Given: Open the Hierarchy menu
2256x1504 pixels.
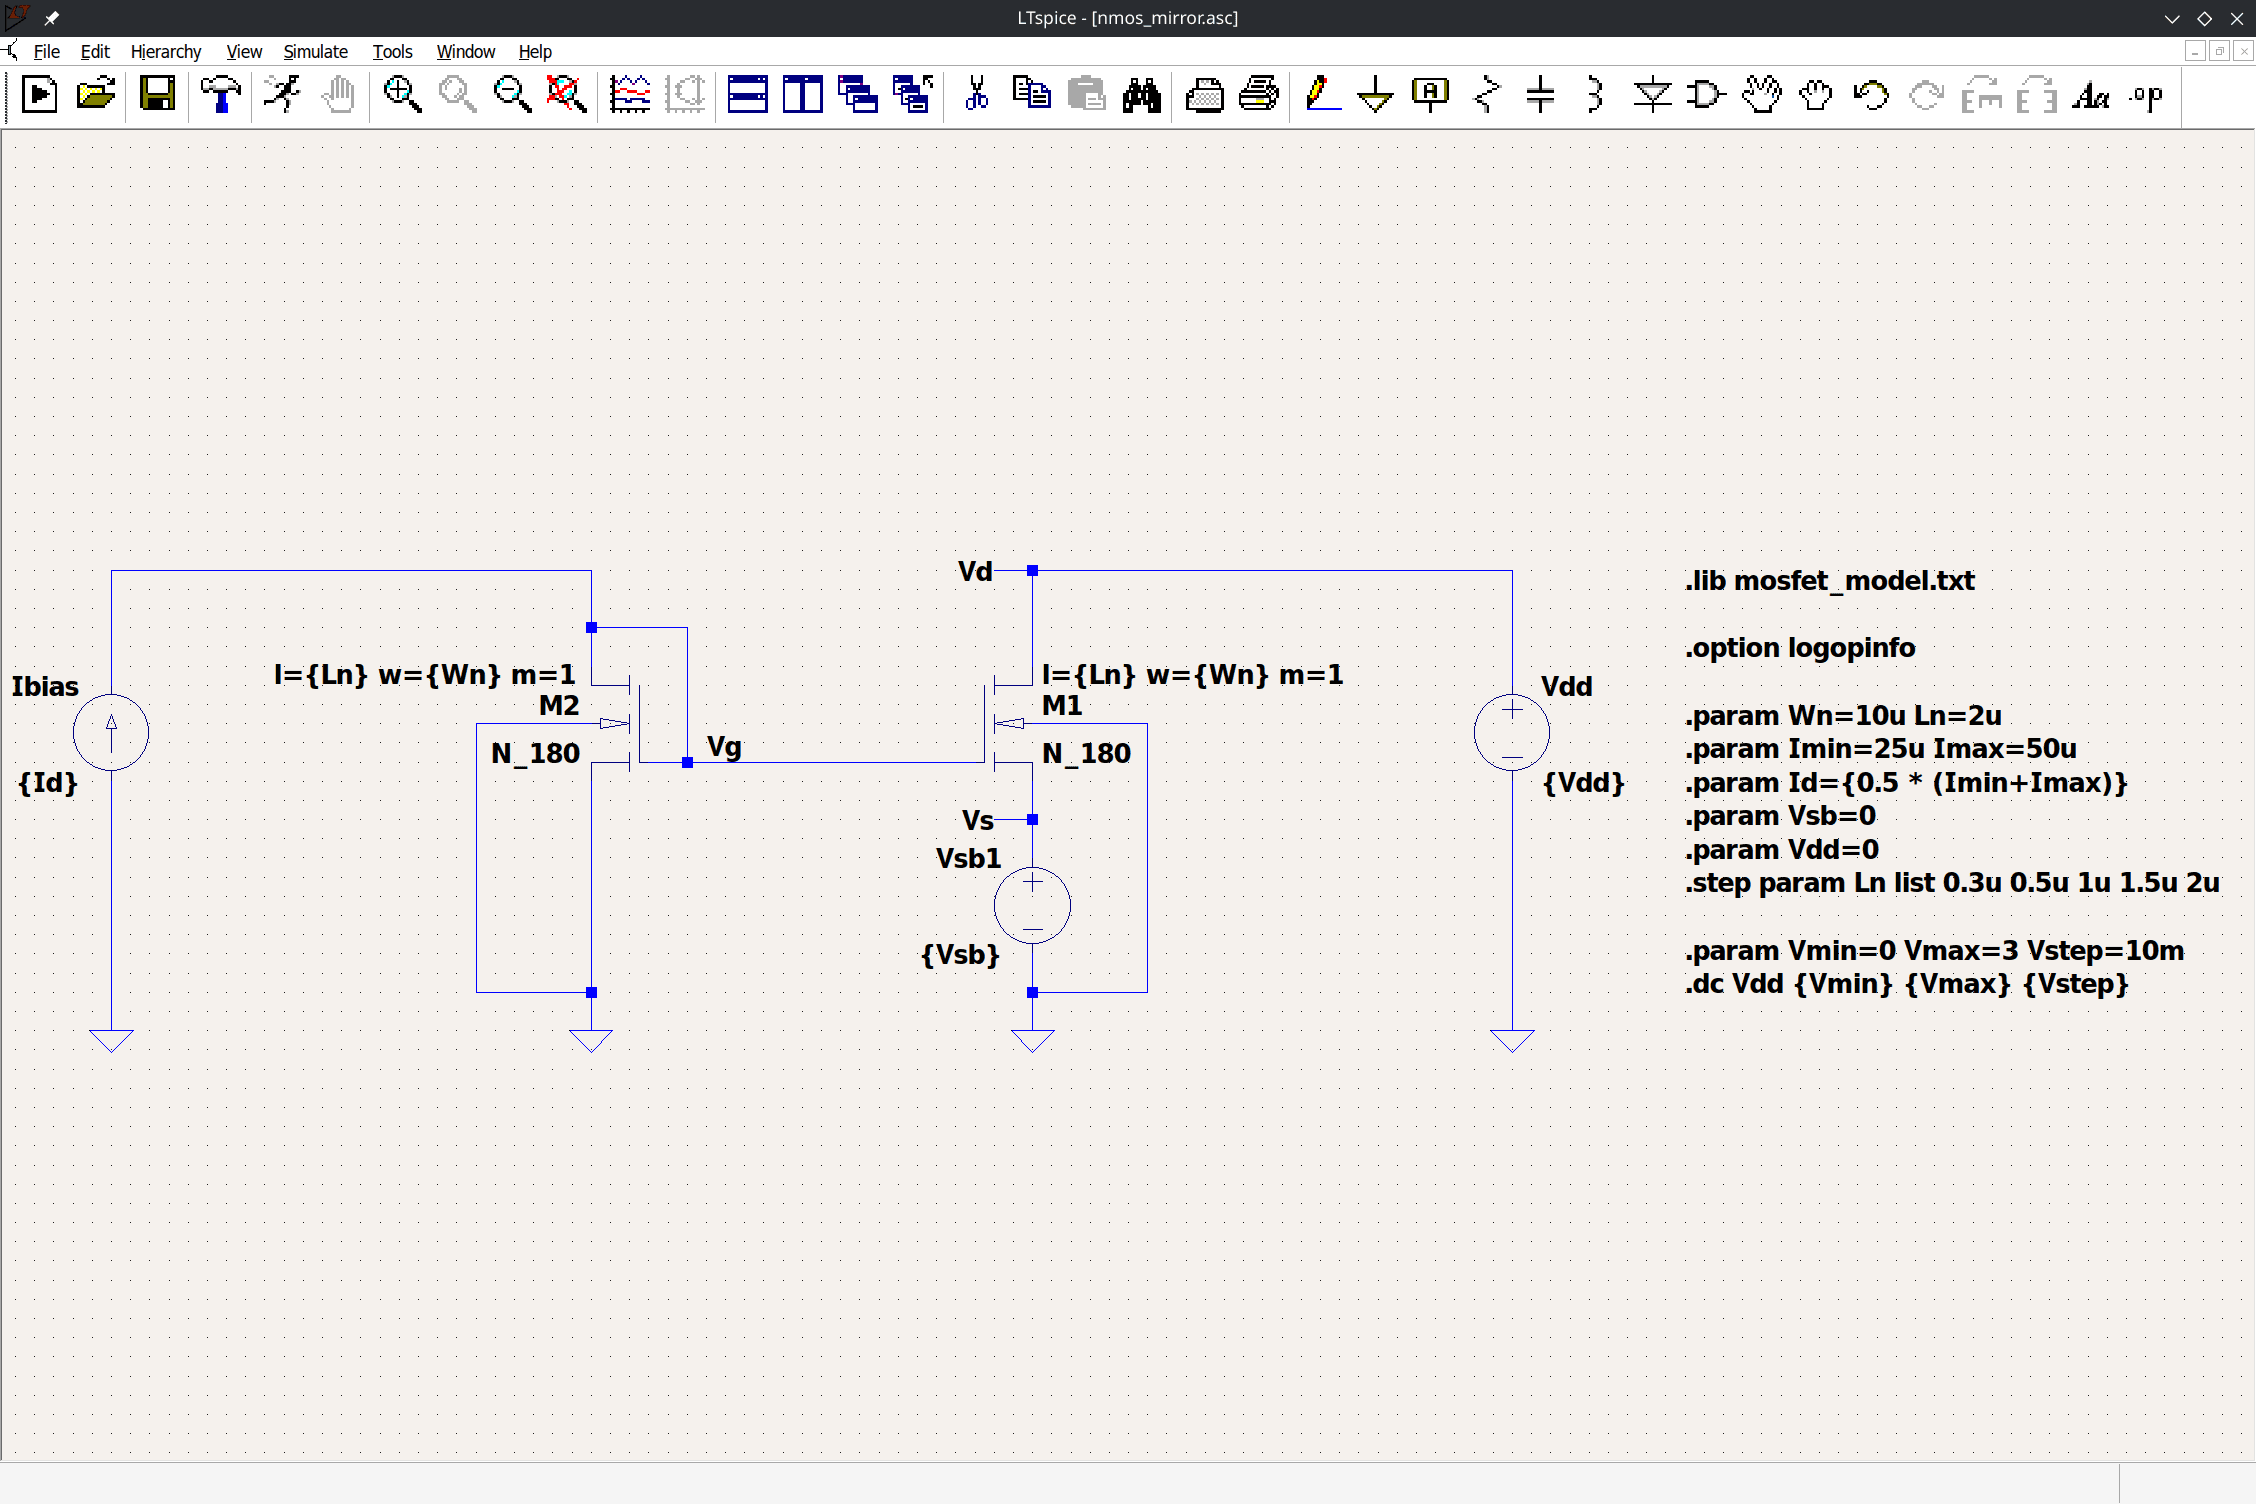Looking at the screenshot, I should pos(166,52).
